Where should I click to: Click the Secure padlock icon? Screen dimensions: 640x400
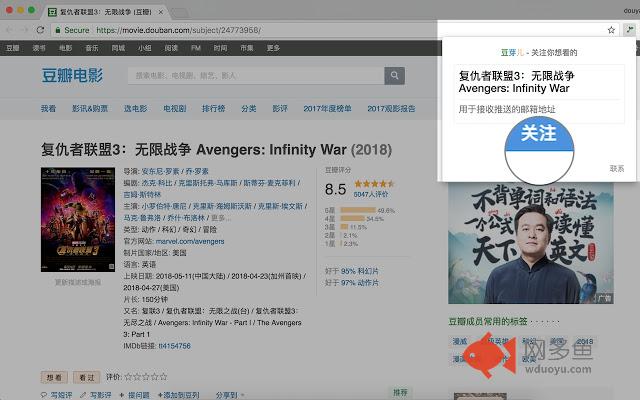pyautogui.click(x=58, y=30)
